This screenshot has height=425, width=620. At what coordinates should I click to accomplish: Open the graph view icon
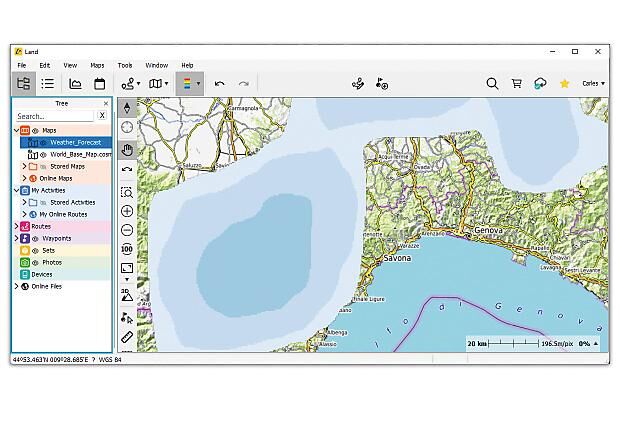(x=75, y=83)
